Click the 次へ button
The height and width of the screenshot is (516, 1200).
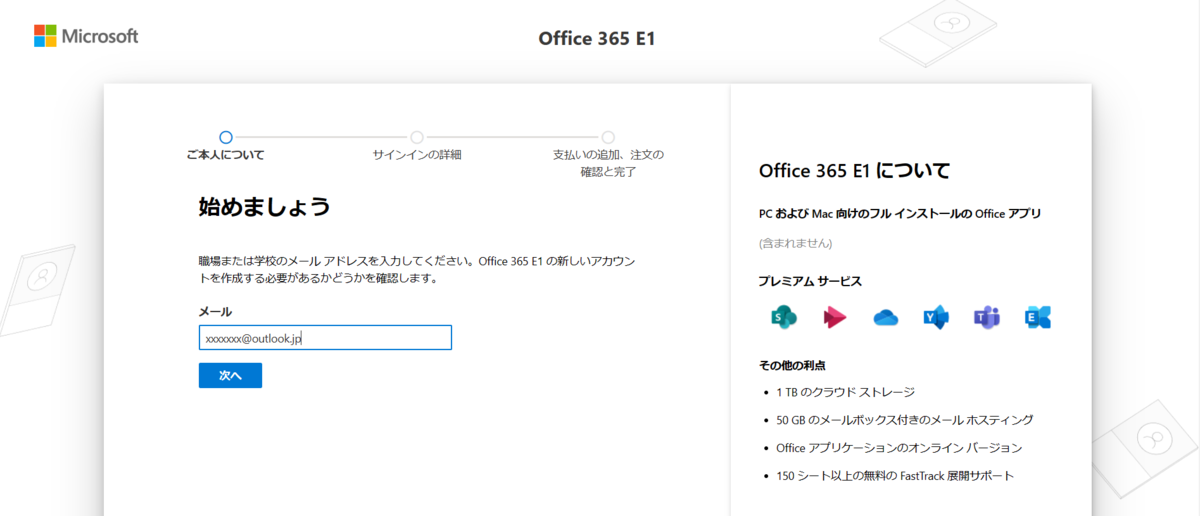click(x=230, y=375)
